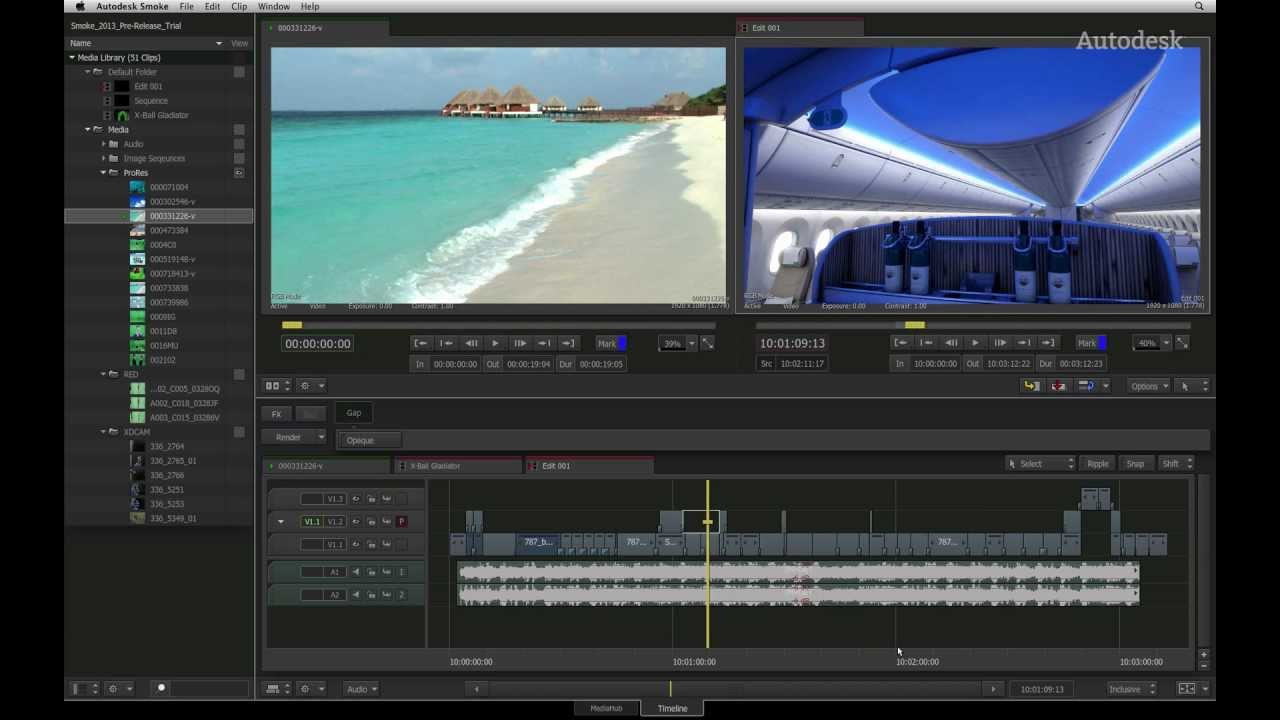Toggle Snap in the timeline
The image size is (1280, 720).
pyautogui.click(x=1135, y=464)
